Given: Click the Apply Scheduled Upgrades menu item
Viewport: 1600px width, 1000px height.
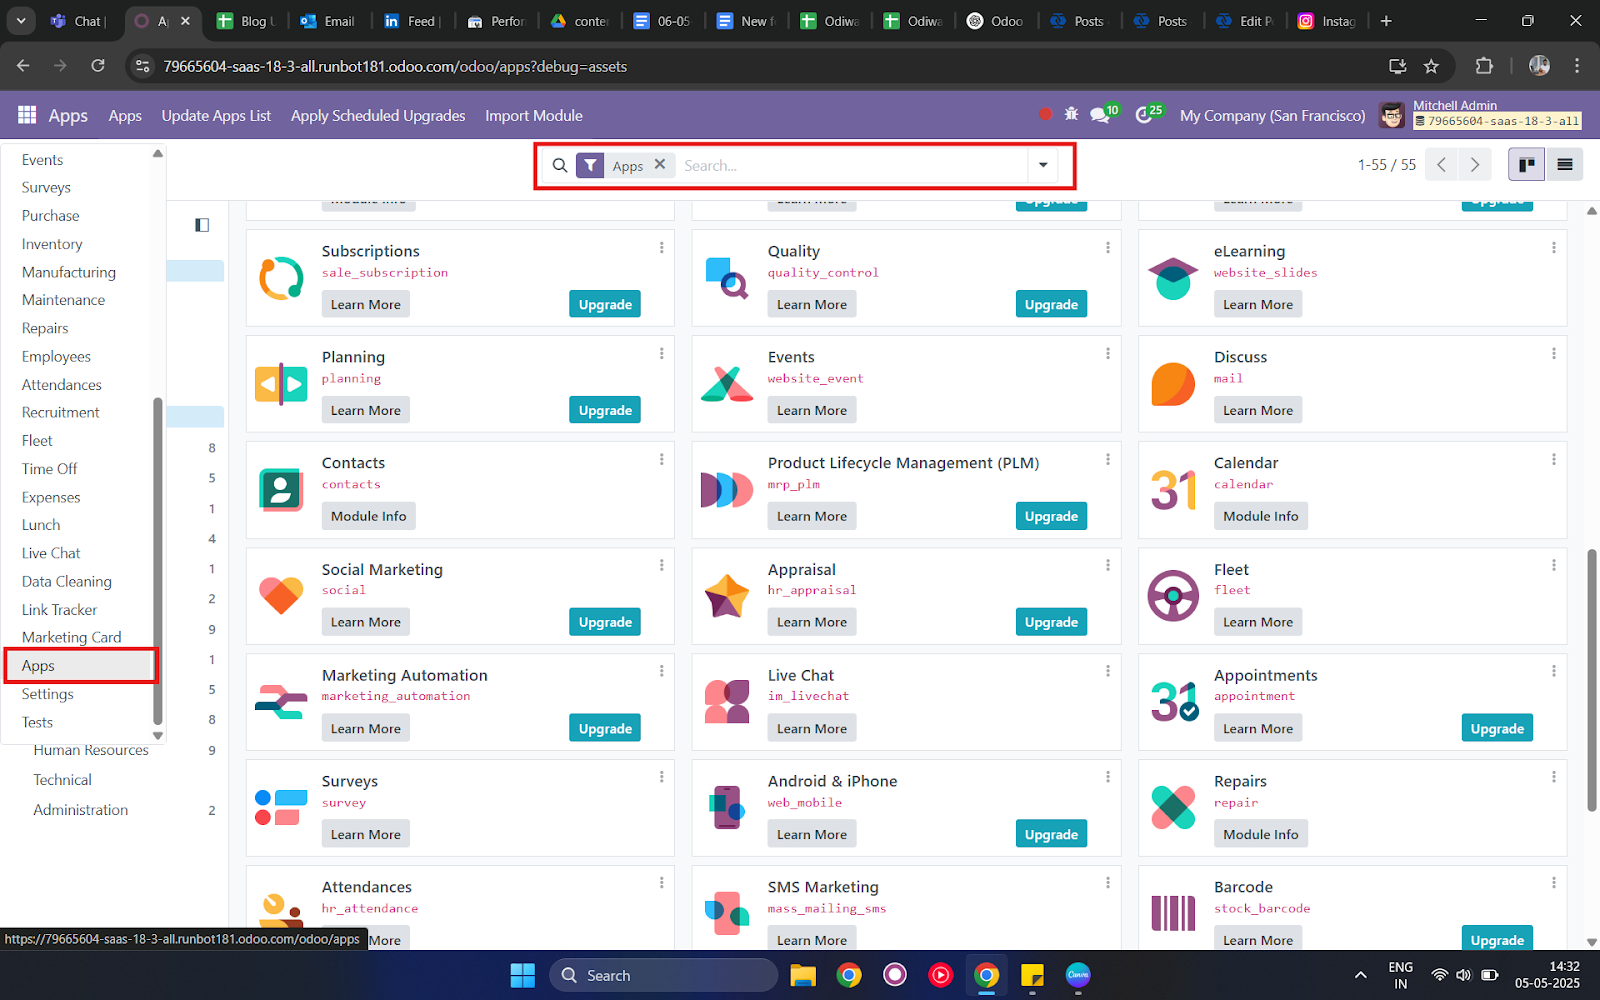Looking at the screenshot, I should tap(377, 115).
